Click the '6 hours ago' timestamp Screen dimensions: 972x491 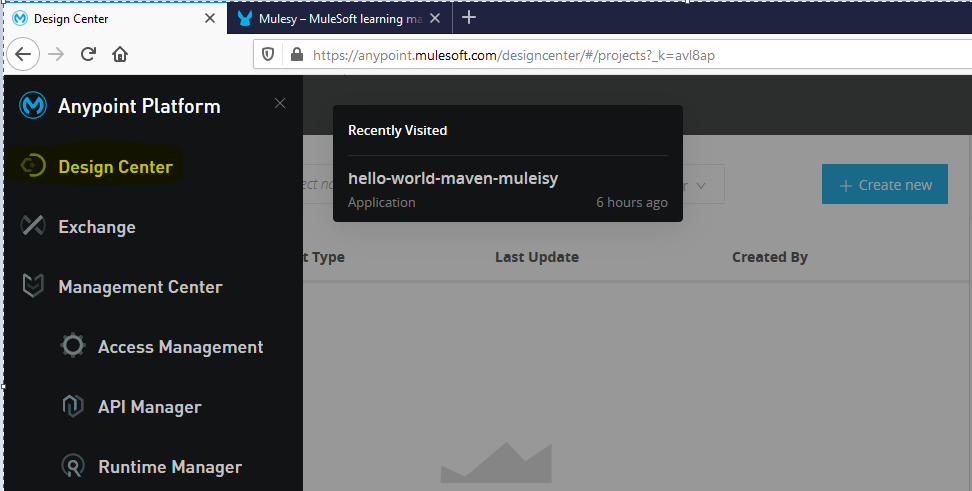(632, 203)
